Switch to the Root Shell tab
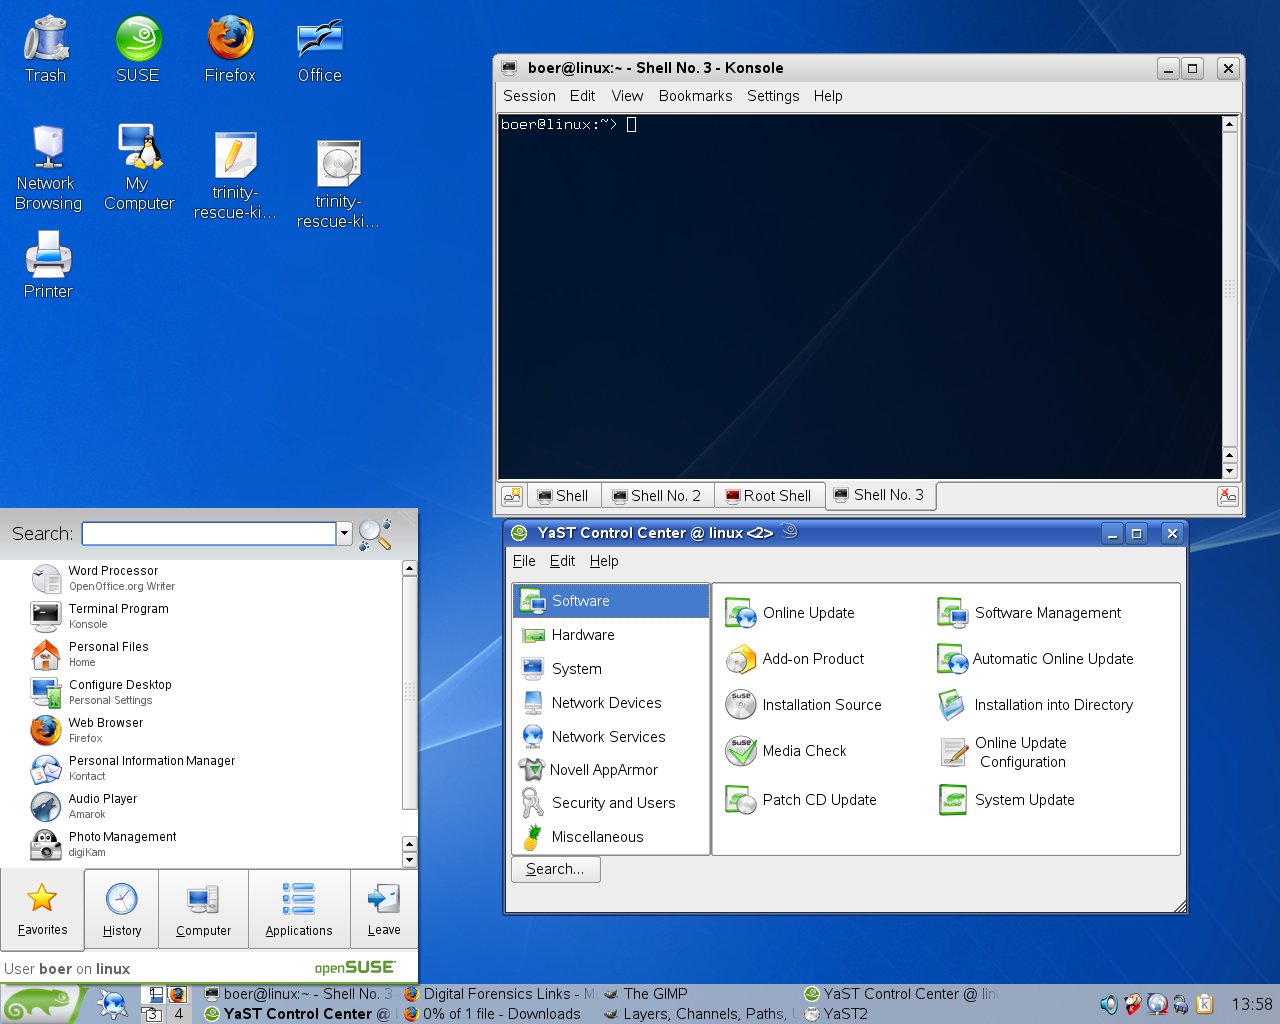1280x1024 pixels. point(768,496)
